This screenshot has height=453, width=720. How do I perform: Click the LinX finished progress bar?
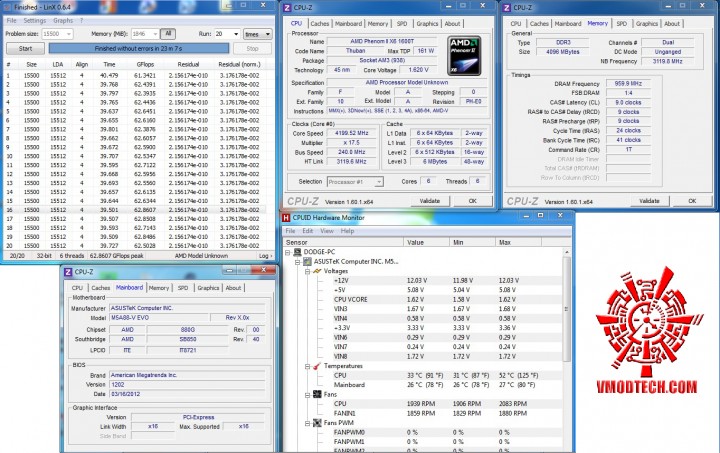point(139,48)
